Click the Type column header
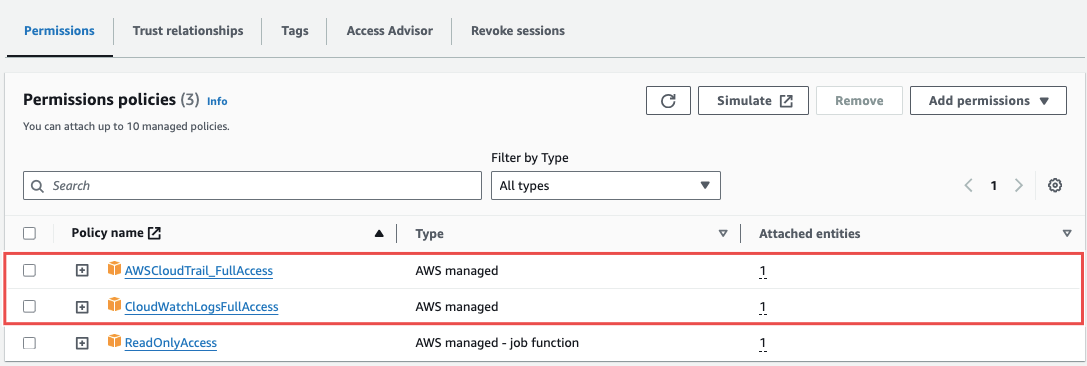This screenshot has width=1087, height=366. pos(429,234)
